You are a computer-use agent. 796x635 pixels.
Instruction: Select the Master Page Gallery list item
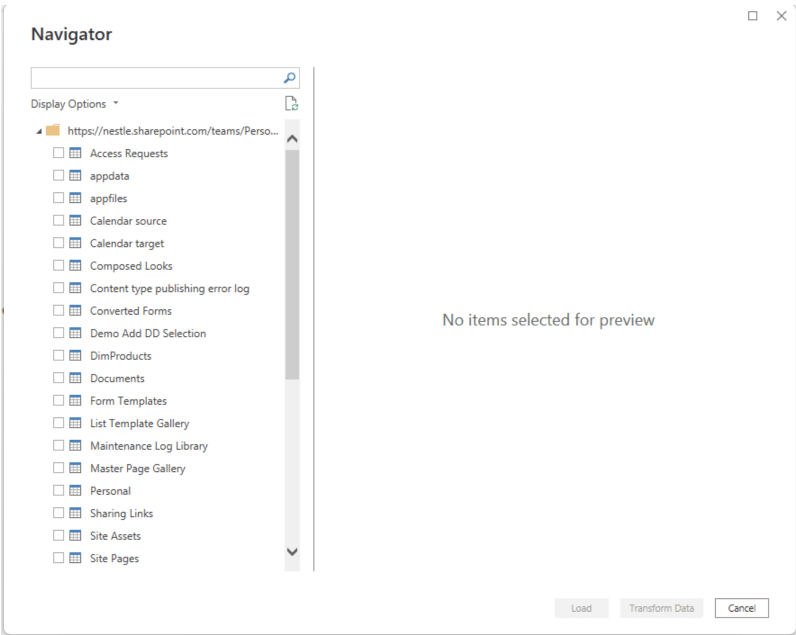pos(137,468)
